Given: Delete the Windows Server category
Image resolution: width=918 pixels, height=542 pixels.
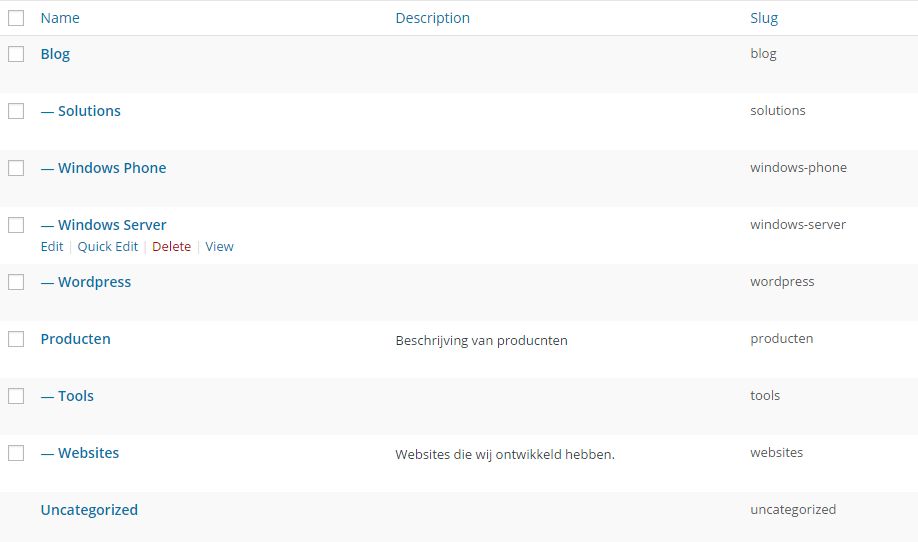Looking at the screenshot, I should [x=172, y=246].
